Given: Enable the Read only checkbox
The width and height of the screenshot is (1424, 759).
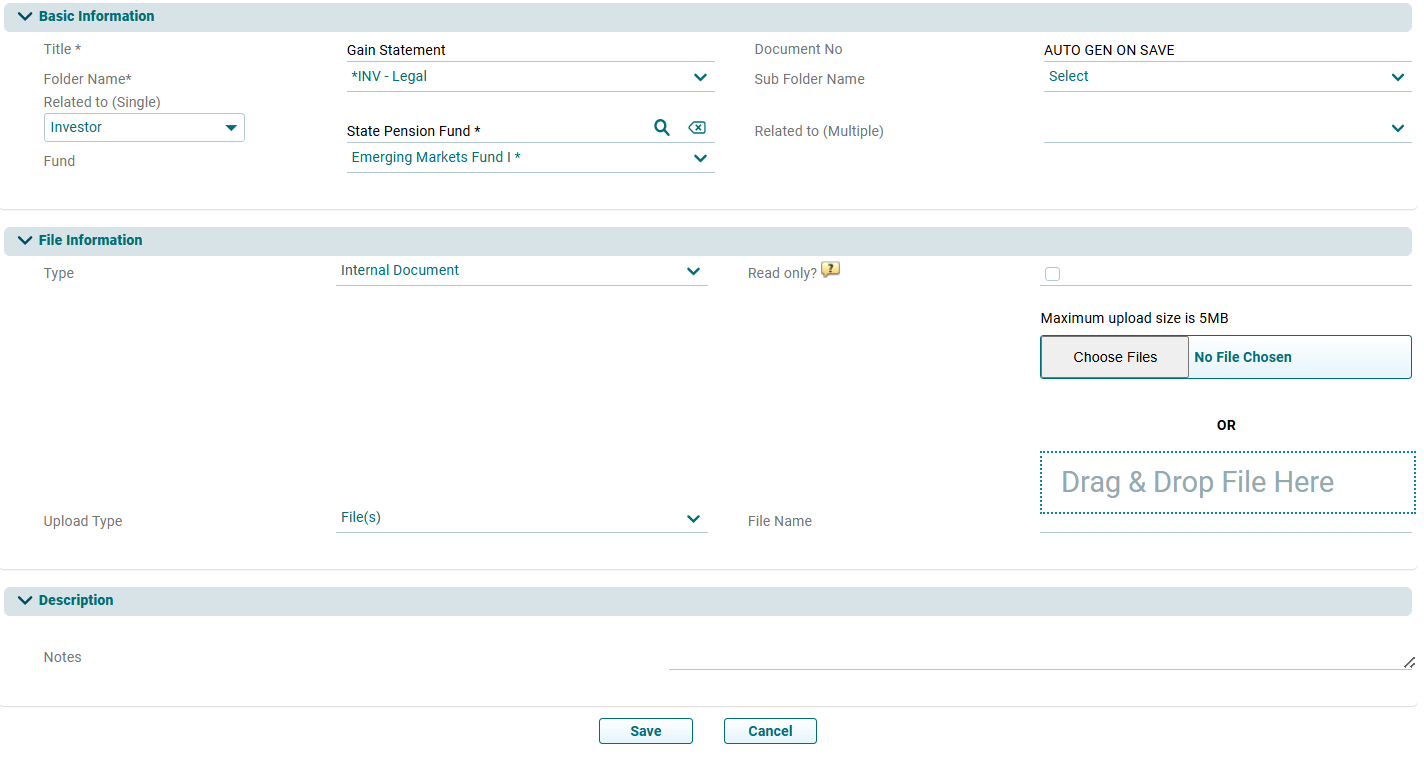Looking at the screenshot, I should coord(1052,274).
